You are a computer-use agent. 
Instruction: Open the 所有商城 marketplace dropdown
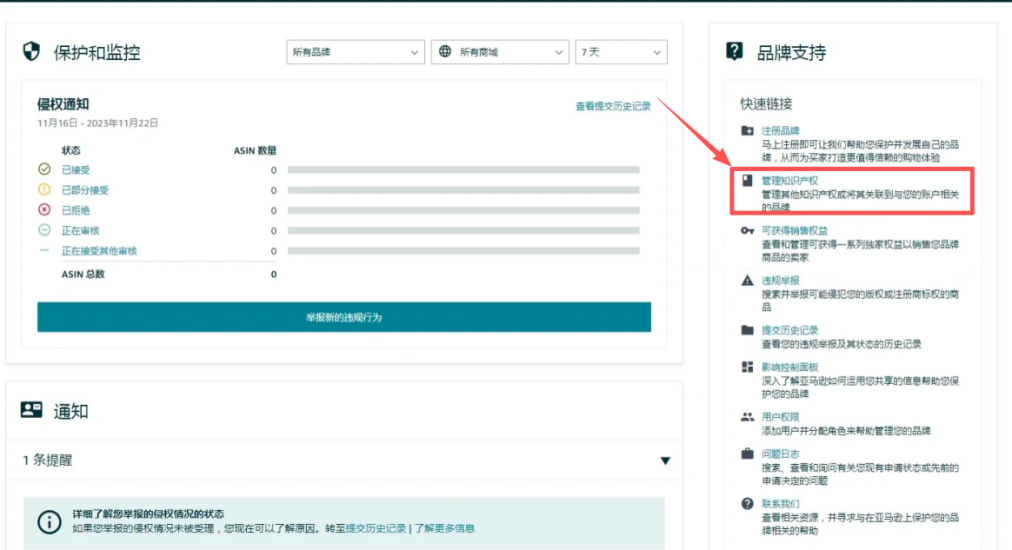pos(500,52)
